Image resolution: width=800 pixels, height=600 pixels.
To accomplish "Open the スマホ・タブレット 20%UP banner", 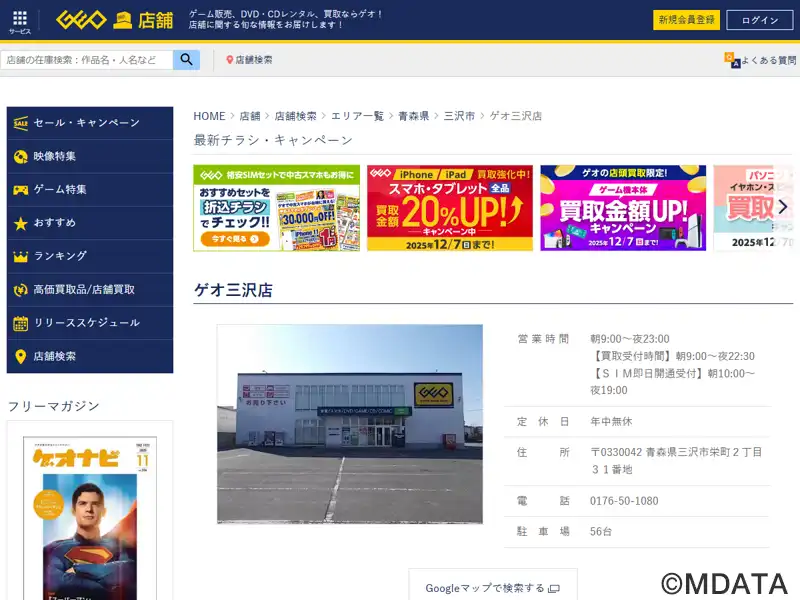I will pos(450,208).
